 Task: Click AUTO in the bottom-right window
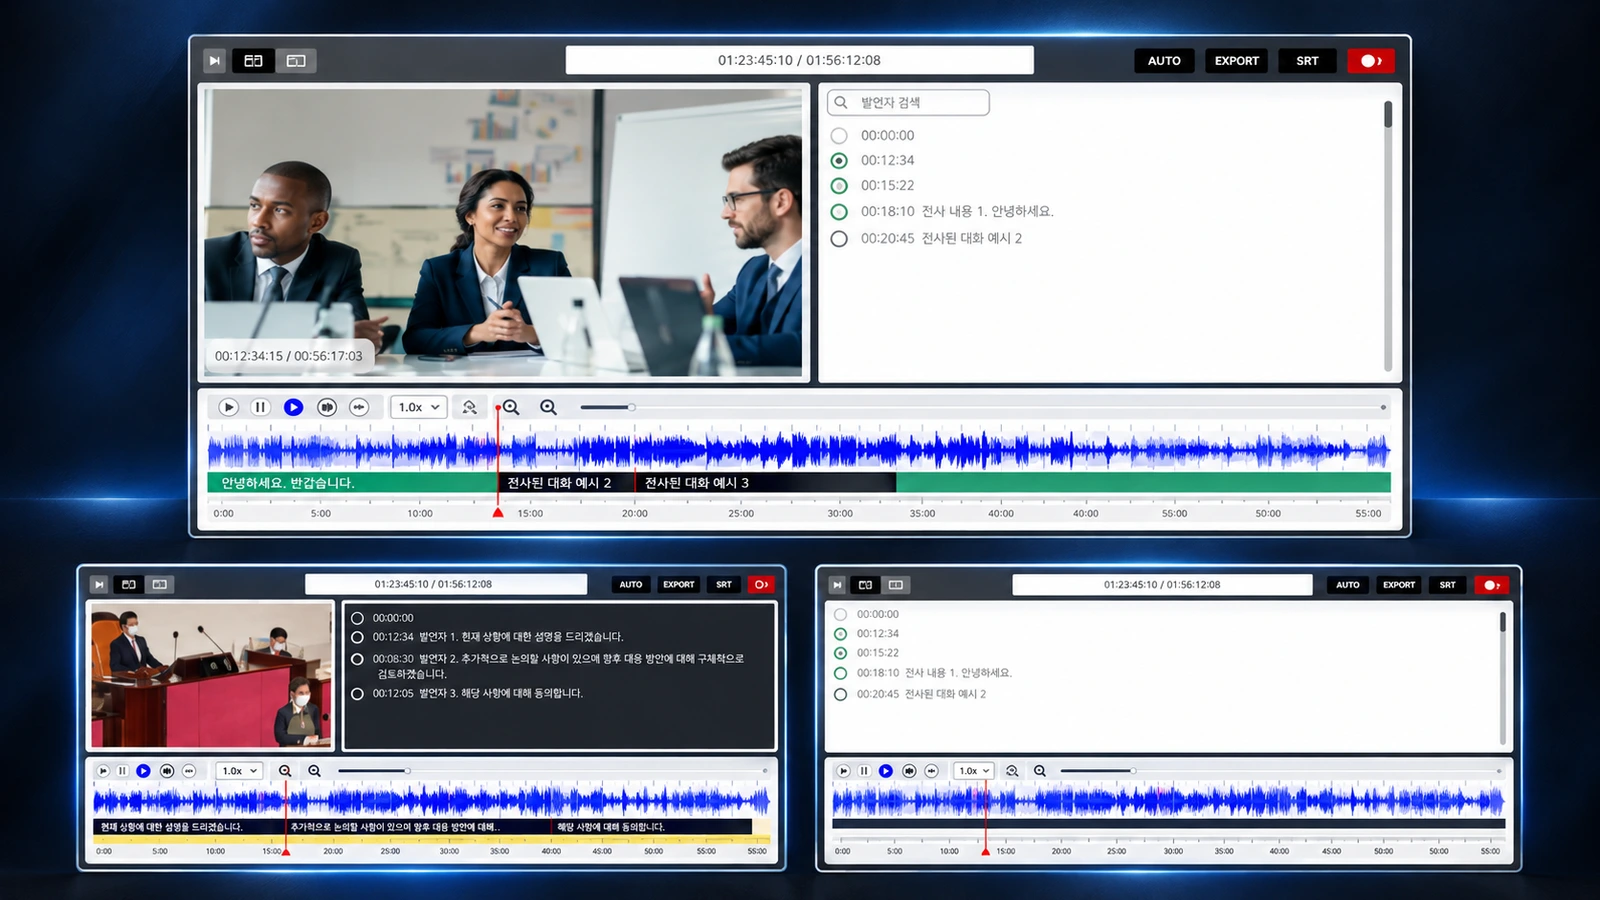(1348, 585)
